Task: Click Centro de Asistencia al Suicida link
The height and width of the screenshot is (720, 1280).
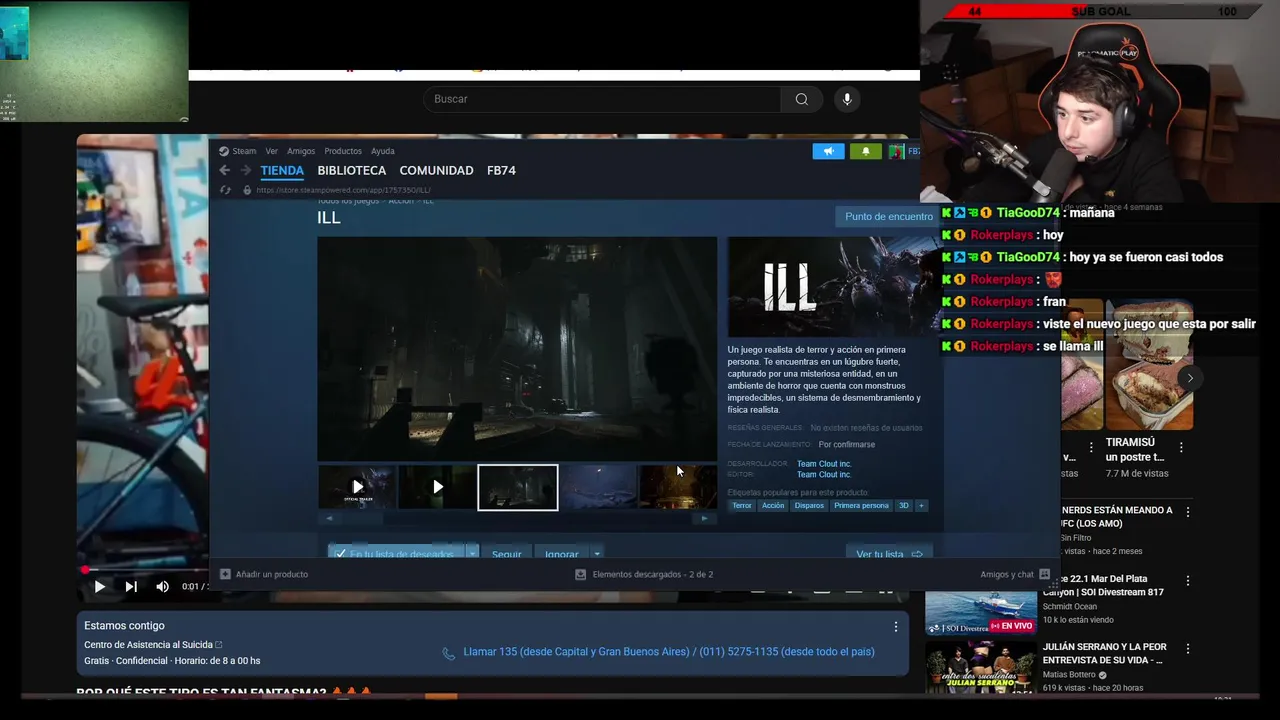Action: click(149, 645)
